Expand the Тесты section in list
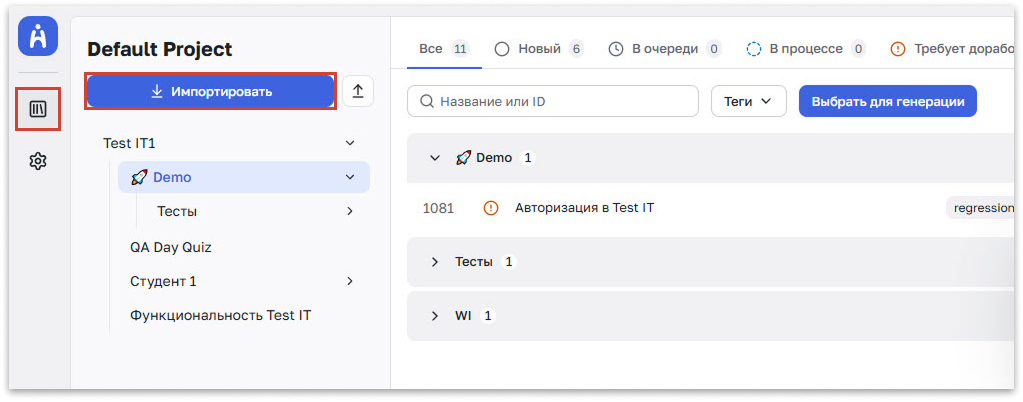Image resolution: width=1023 pixels, height=402 pixels. tap(435, 262)
